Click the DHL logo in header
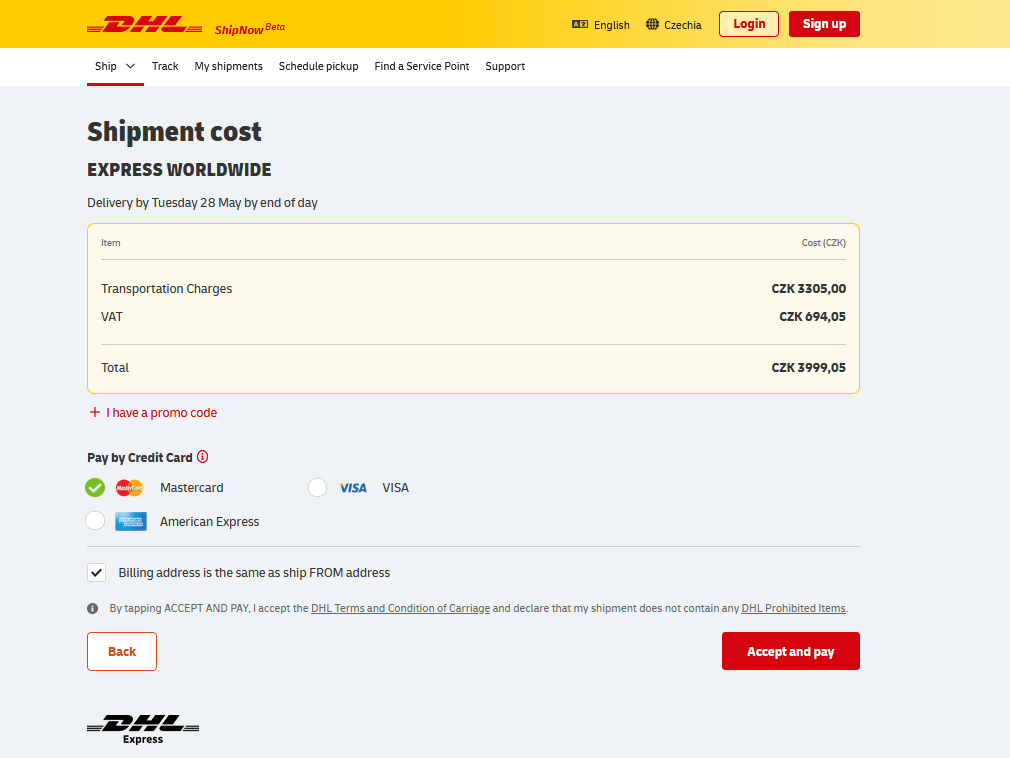Viewport: 1010px width, 758px height. (x=144, y=25)
